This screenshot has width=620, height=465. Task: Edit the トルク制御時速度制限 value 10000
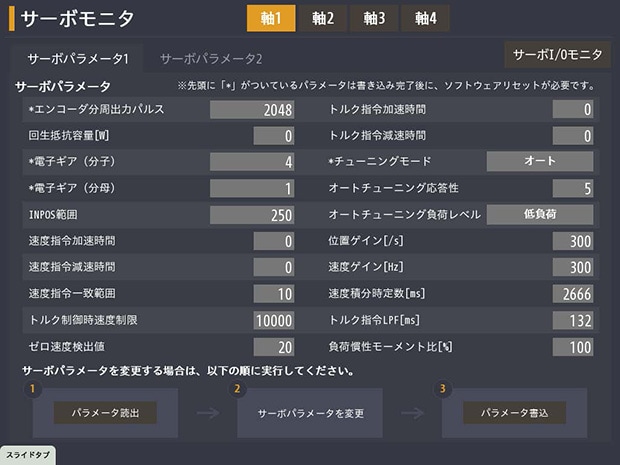(x=273, y=320)
